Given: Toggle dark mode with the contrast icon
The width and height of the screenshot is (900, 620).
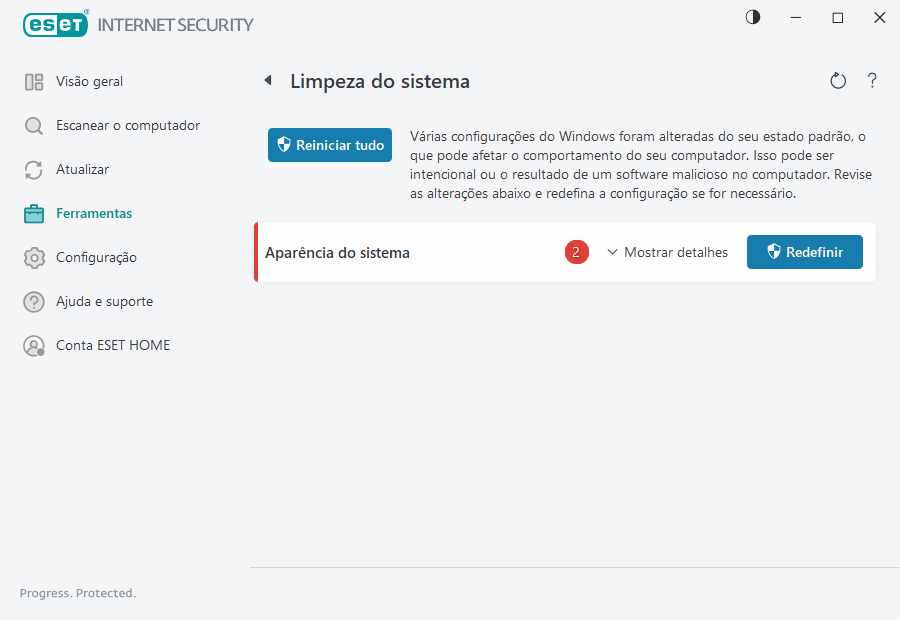Looking at the screenshot, I should click(752, 17).
